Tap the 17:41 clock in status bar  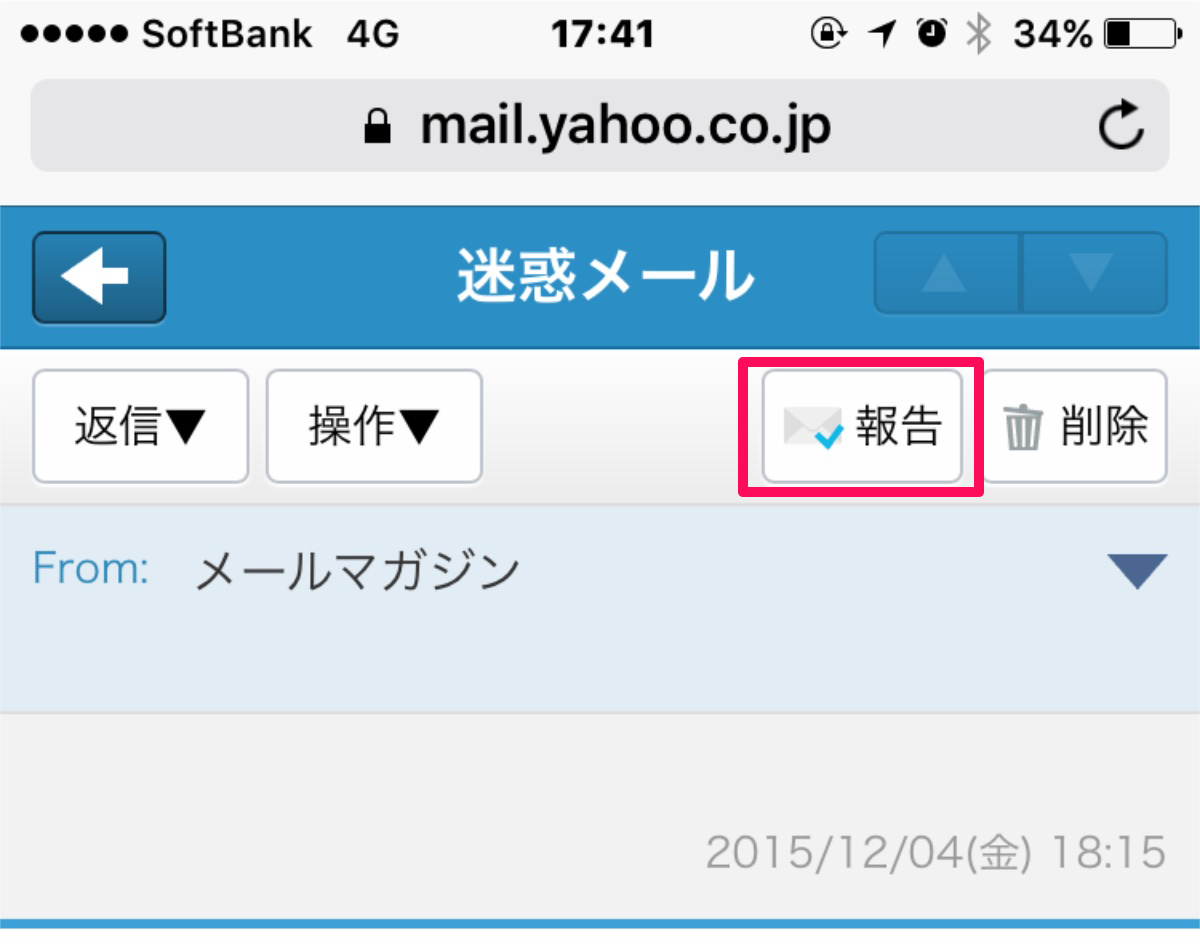603,35
